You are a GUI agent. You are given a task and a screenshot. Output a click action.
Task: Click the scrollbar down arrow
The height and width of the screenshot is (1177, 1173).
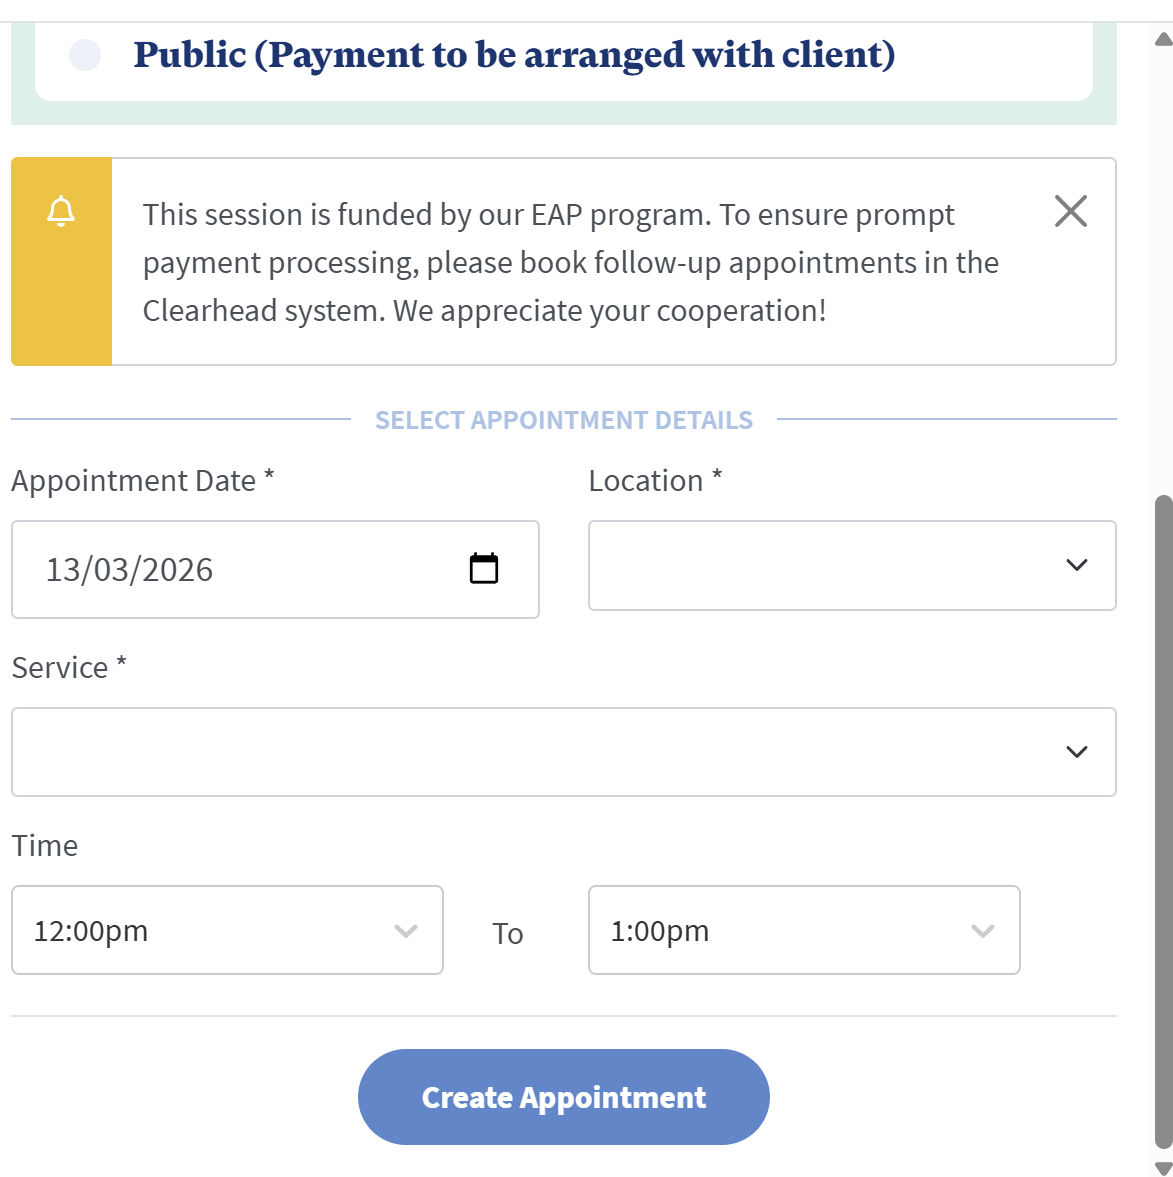point(1163,1168)
